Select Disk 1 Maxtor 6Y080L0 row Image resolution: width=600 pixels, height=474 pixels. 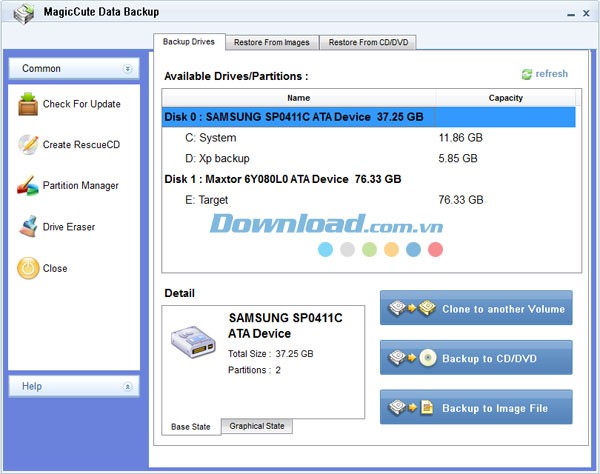tap(283, 179)
